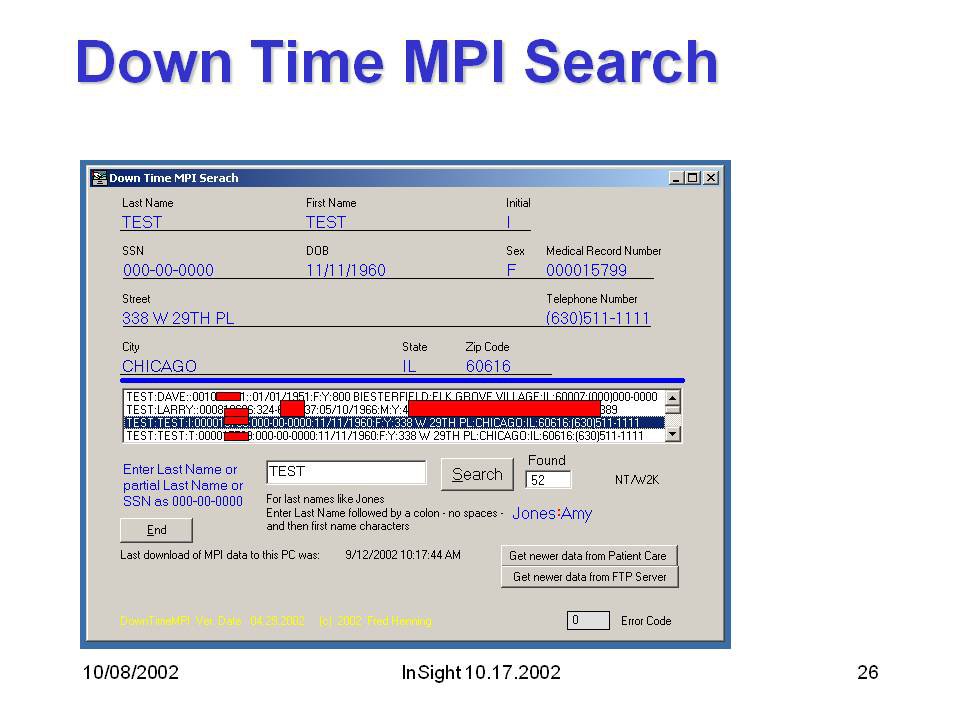
Task: Click the Down Time MPI title bar icon
Action: (99, 178)
